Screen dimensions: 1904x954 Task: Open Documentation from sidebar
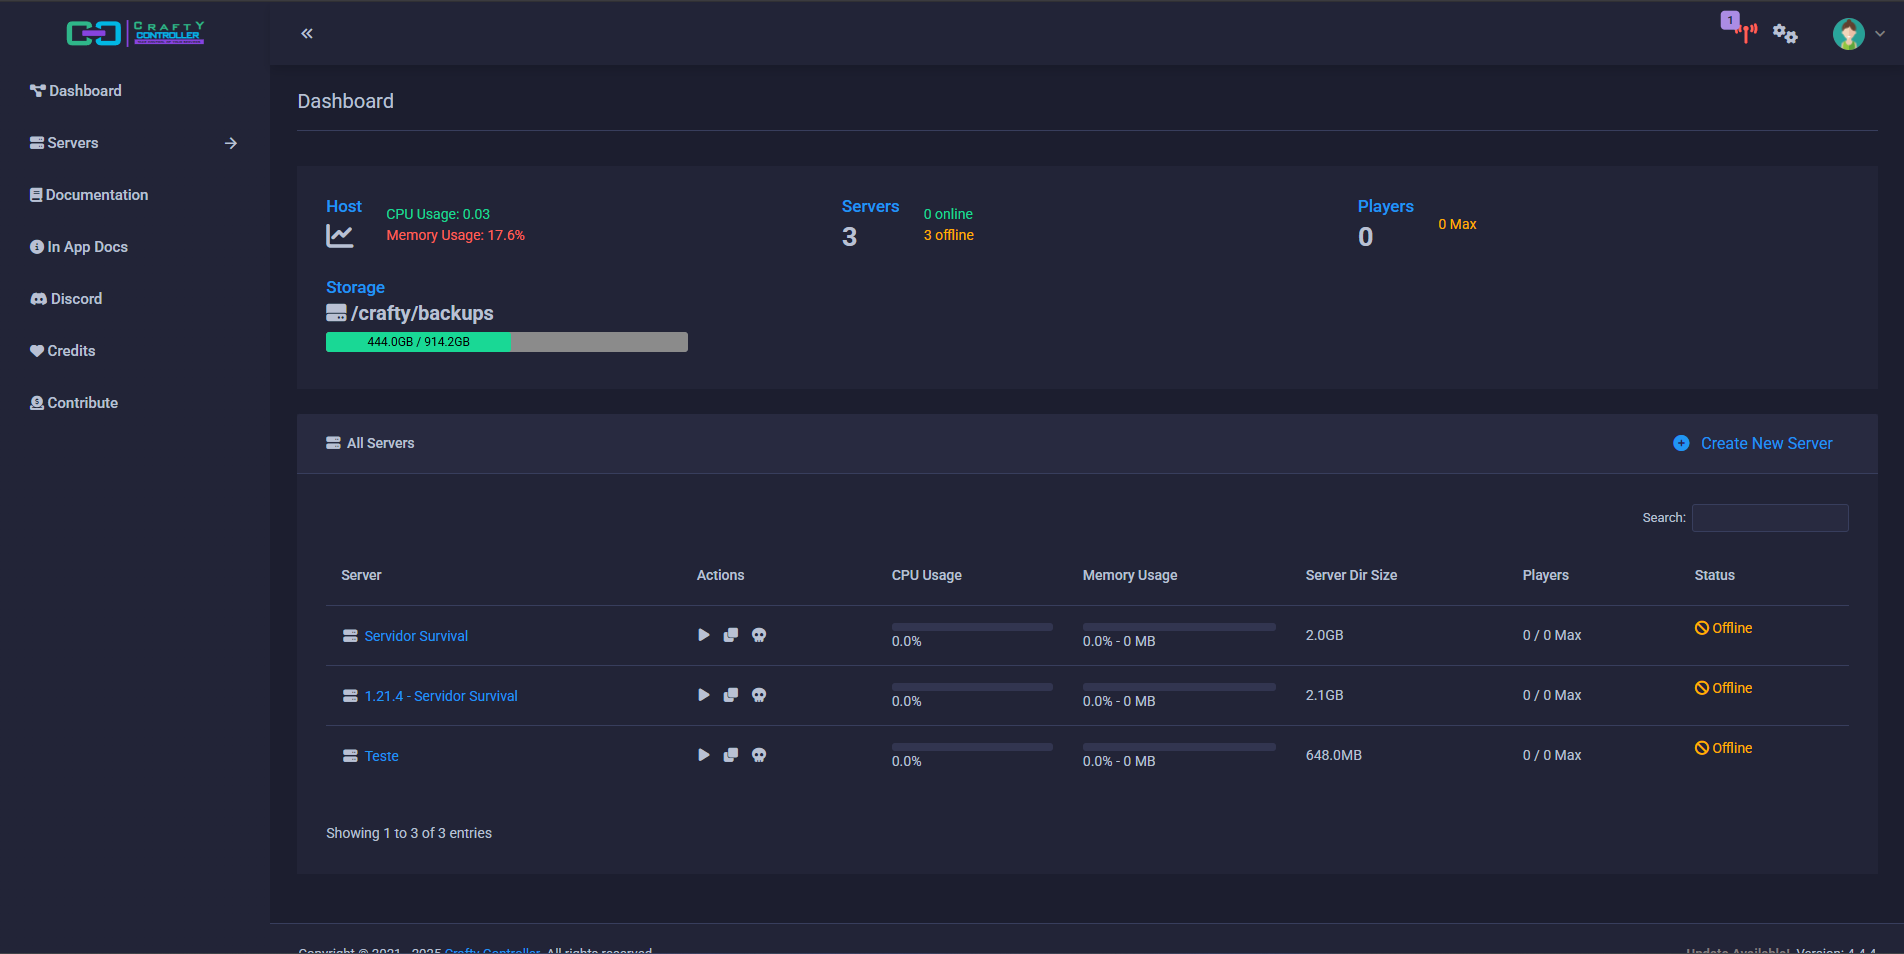pyautogui.click(x=89, y=195)
